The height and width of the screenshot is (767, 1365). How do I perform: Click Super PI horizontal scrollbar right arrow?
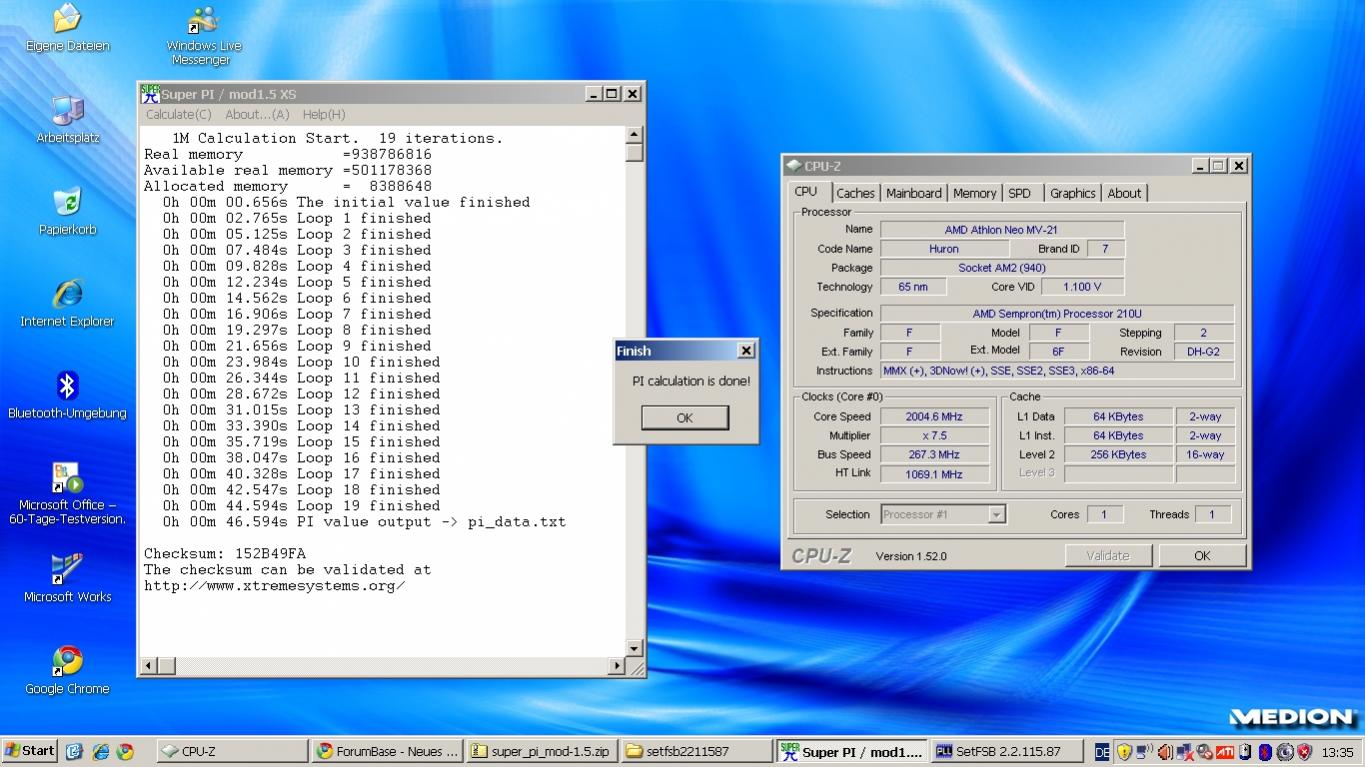tap(617, 665)
